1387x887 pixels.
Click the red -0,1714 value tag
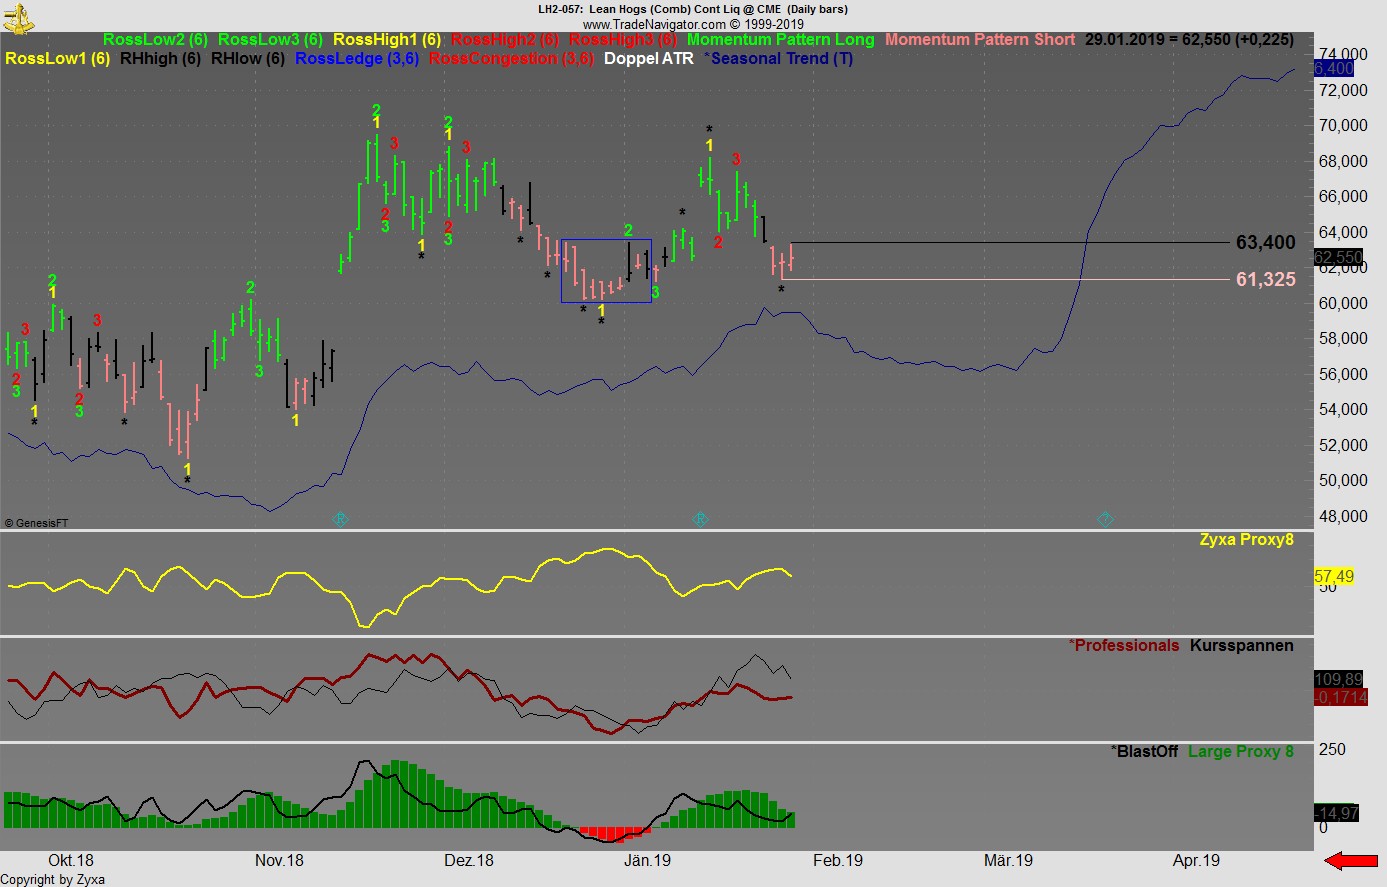[1341, 698]
